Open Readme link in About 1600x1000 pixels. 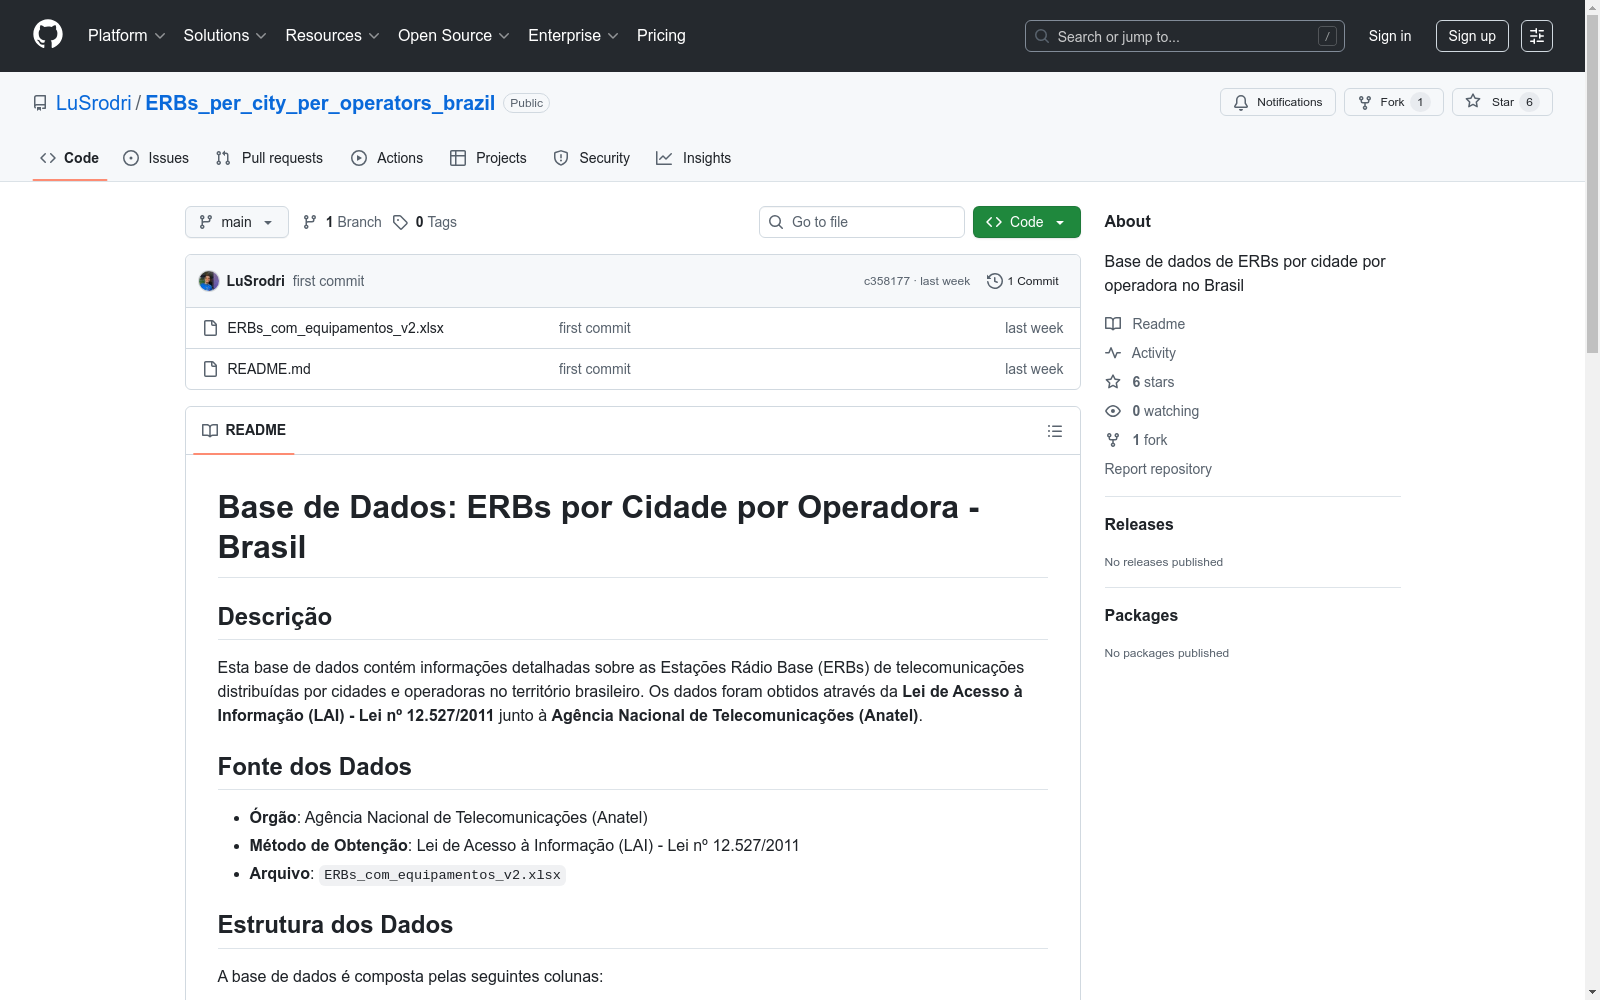[x=1145, y=324]
